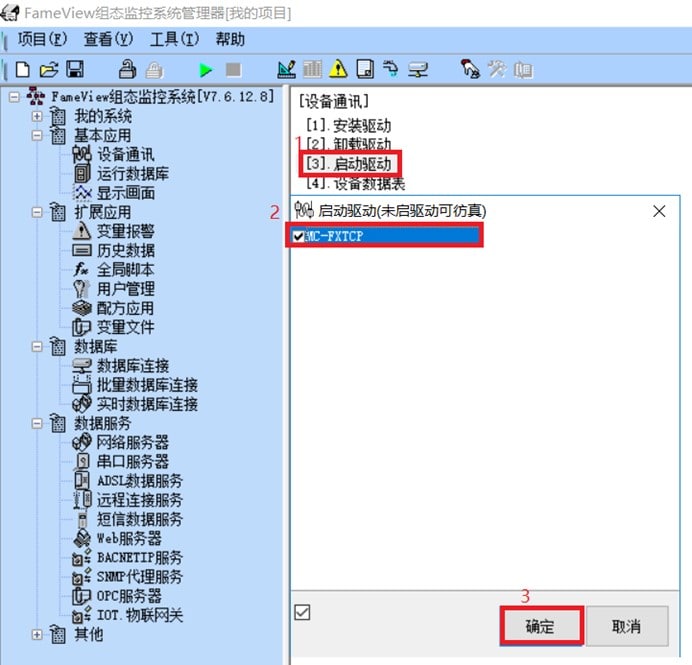Image resolution: width=692 pixels, height=665 pixels.
Task: Click the yellow warning triangle toolbar icon
Action: (338, 69)
